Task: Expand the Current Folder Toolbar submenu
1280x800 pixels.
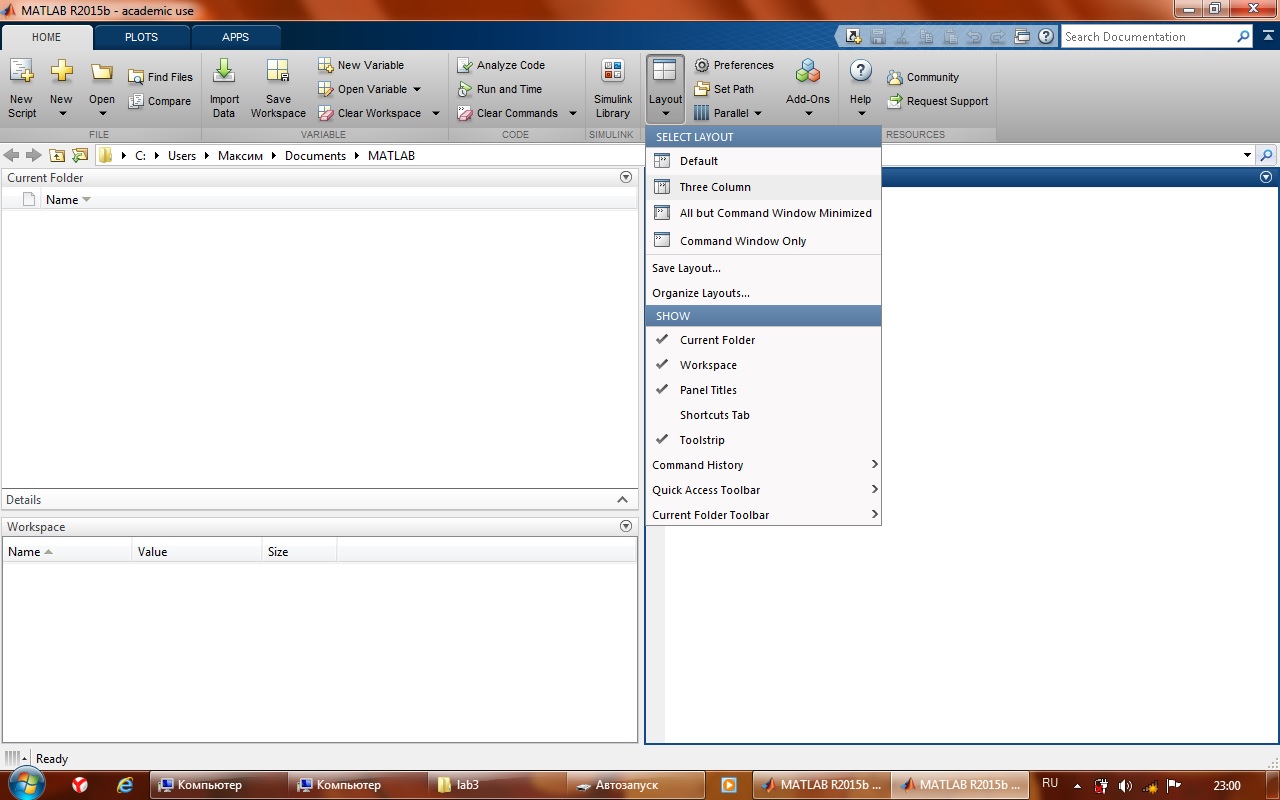Action: 763,515
